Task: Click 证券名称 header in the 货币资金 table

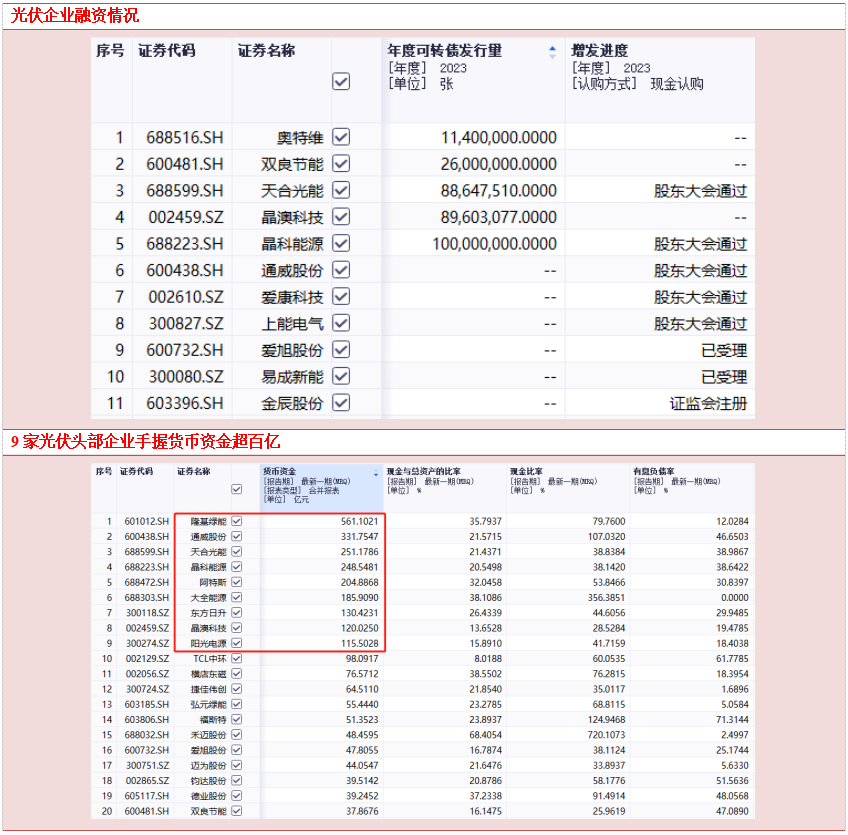Action: [x=194, y=471]
